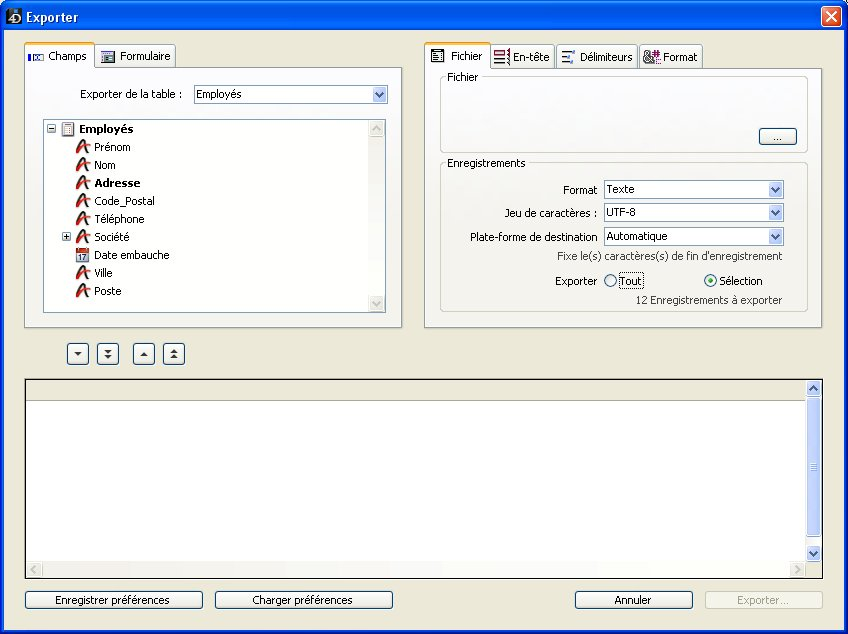This screenshot has width=848, height=634.
Task: Click the single up-arrow button
Action: tap(144, 354)
